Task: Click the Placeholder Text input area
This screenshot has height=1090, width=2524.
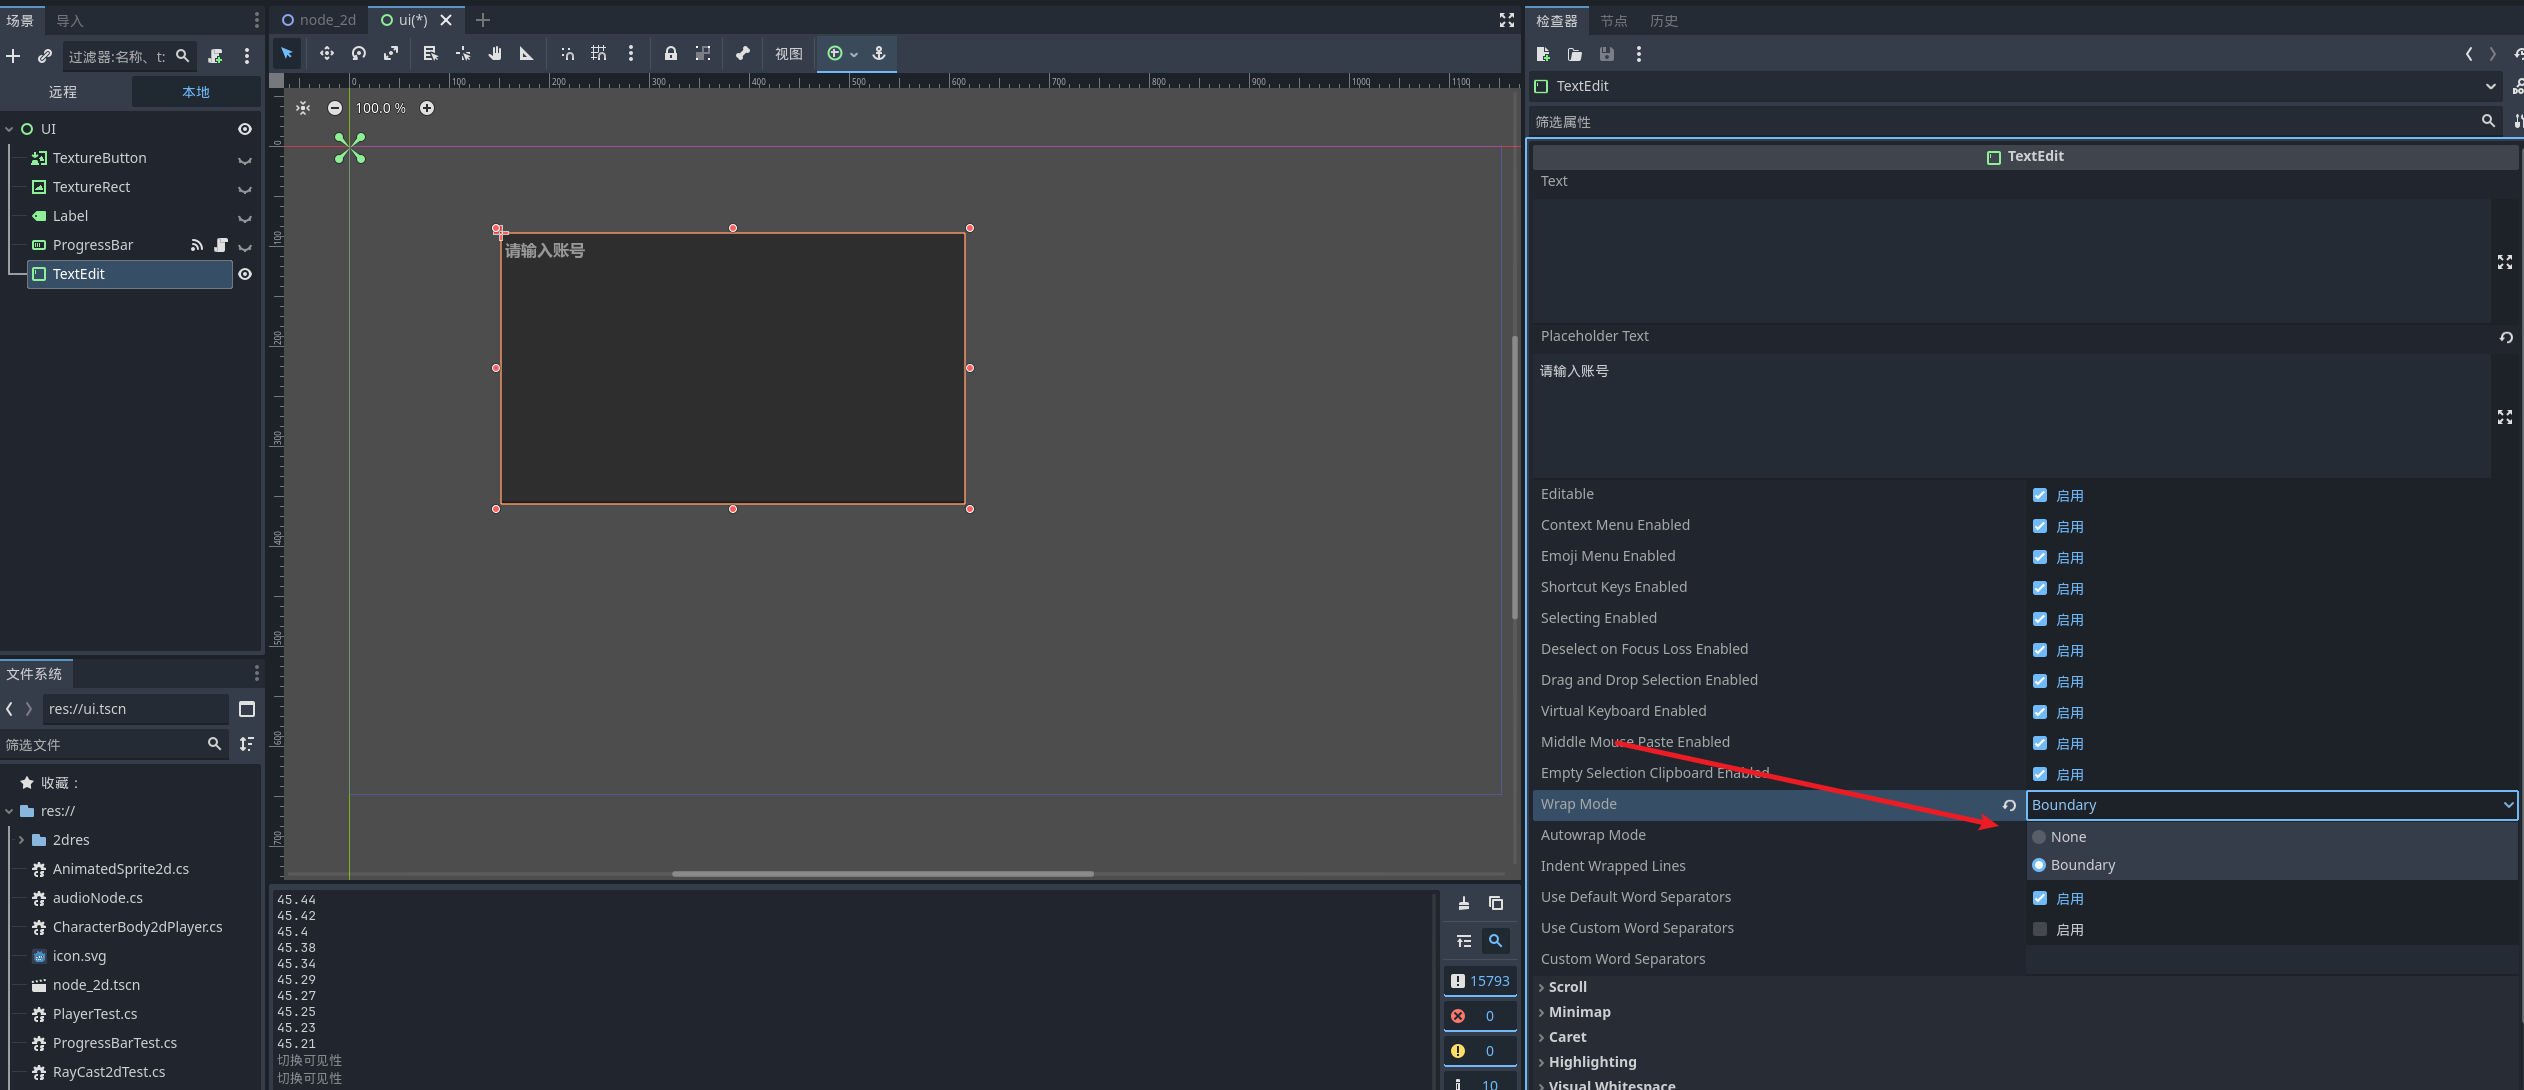Action: pos(2010,415)
